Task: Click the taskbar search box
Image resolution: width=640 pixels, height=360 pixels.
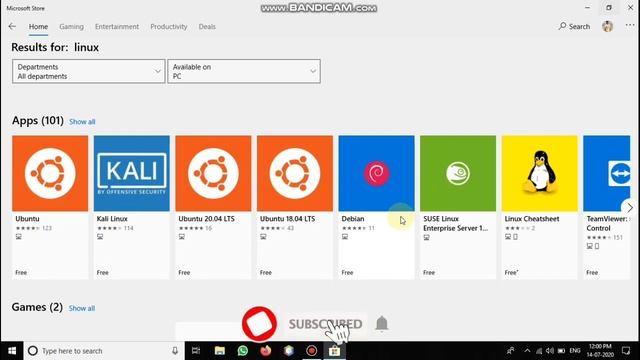Action: coord(104,351)
